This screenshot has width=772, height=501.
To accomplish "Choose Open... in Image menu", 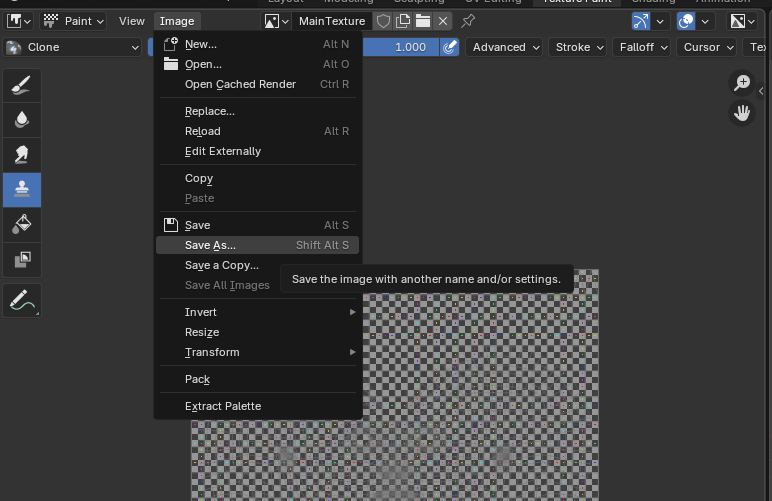I will pos(257,64).
